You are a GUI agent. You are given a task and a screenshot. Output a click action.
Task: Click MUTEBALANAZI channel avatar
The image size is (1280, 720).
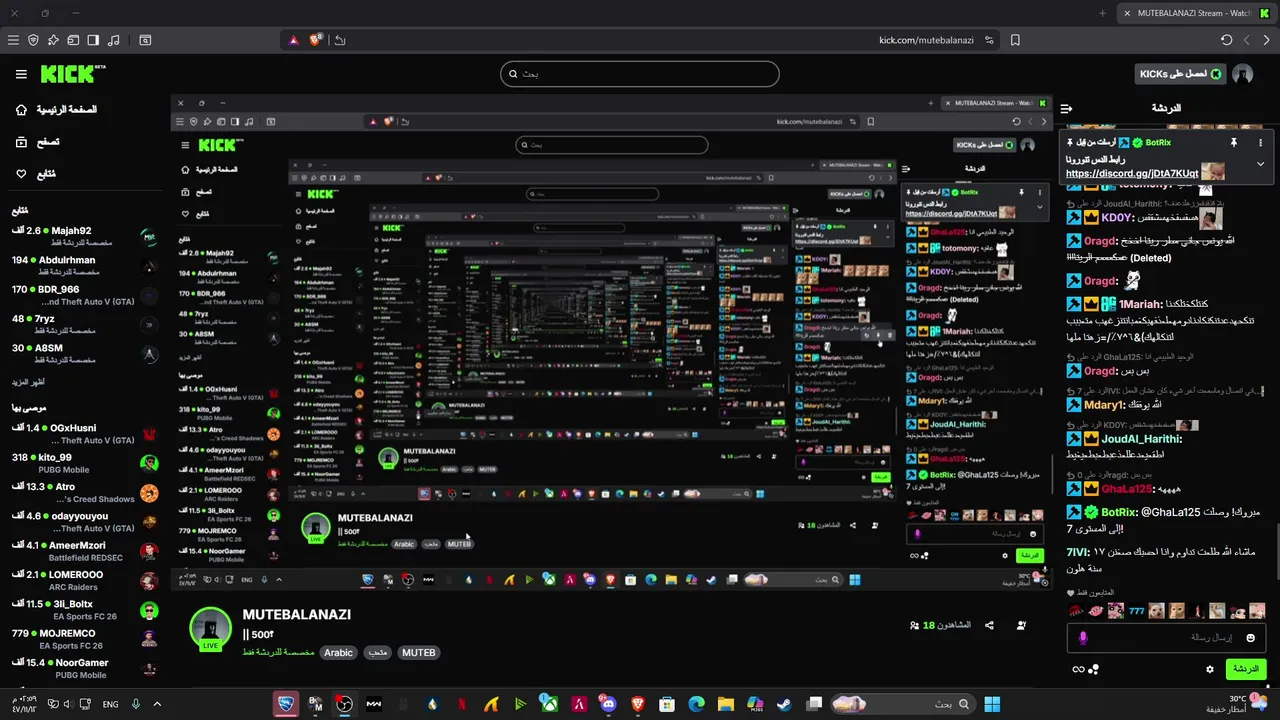click(210, 628)
